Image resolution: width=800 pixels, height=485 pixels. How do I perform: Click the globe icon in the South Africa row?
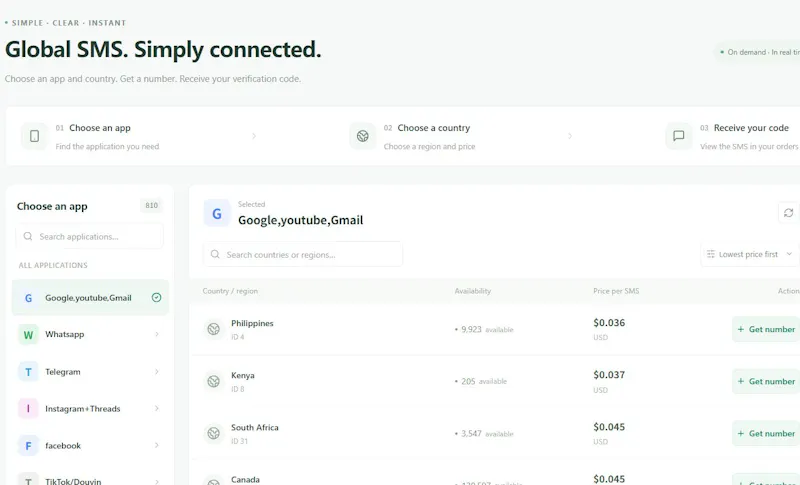click(214, 433)
